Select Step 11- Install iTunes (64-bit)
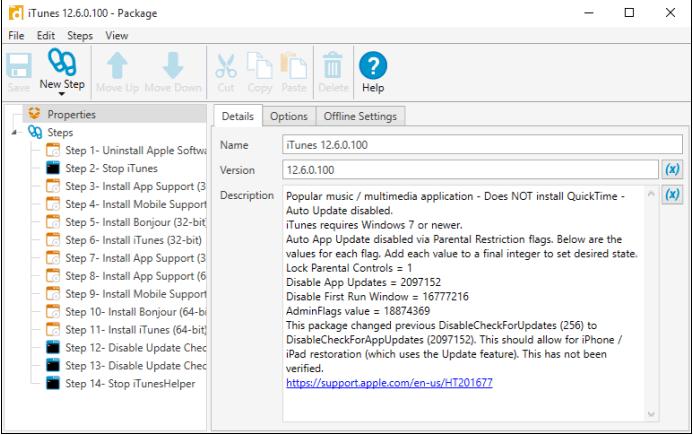This screenshot has height=435, width=693. pos(136,329)
